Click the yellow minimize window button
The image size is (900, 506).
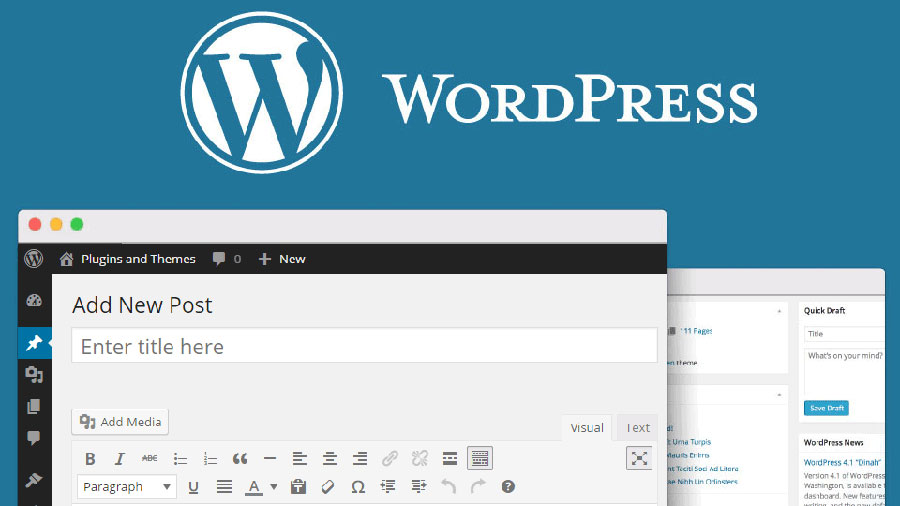(x=56, y=224)
